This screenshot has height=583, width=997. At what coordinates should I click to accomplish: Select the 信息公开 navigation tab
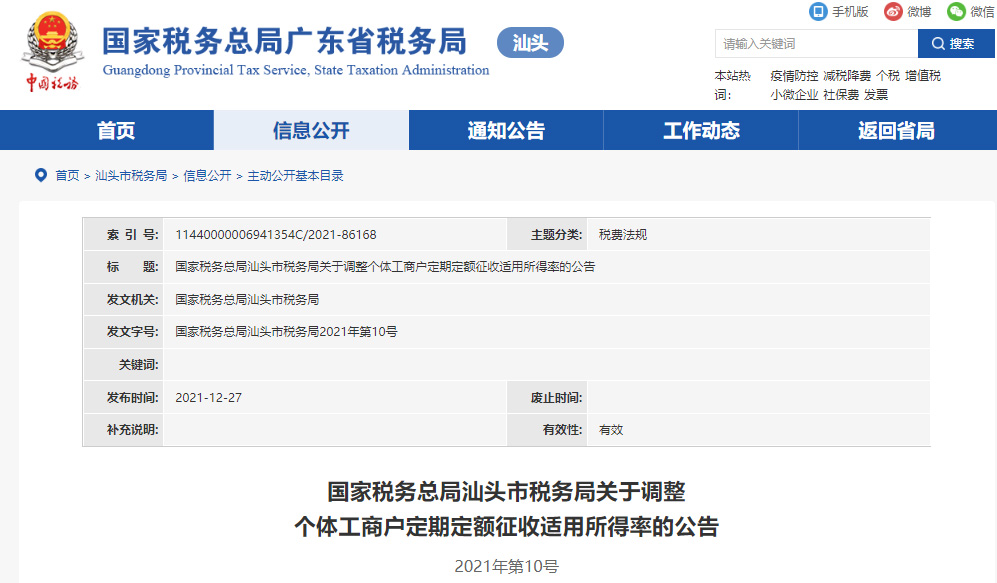click(311, 131)
